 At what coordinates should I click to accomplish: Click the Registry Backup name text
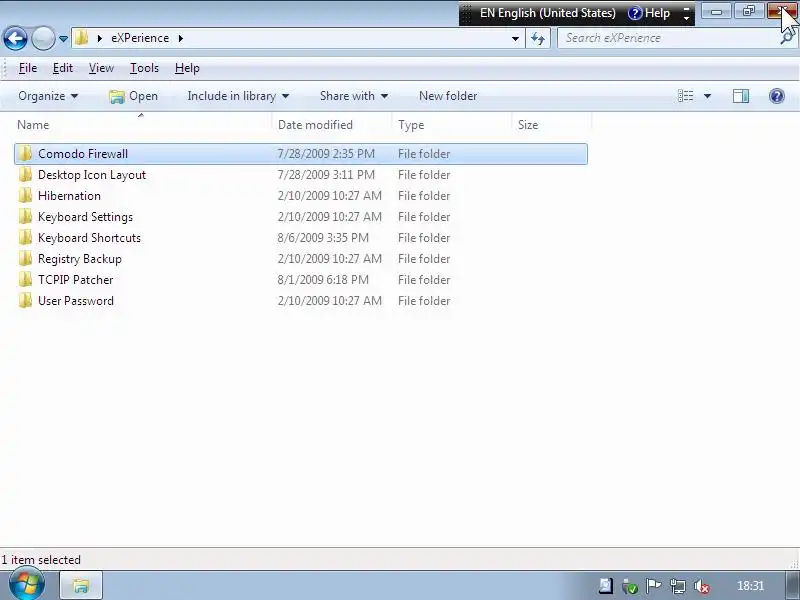[80, 259]
